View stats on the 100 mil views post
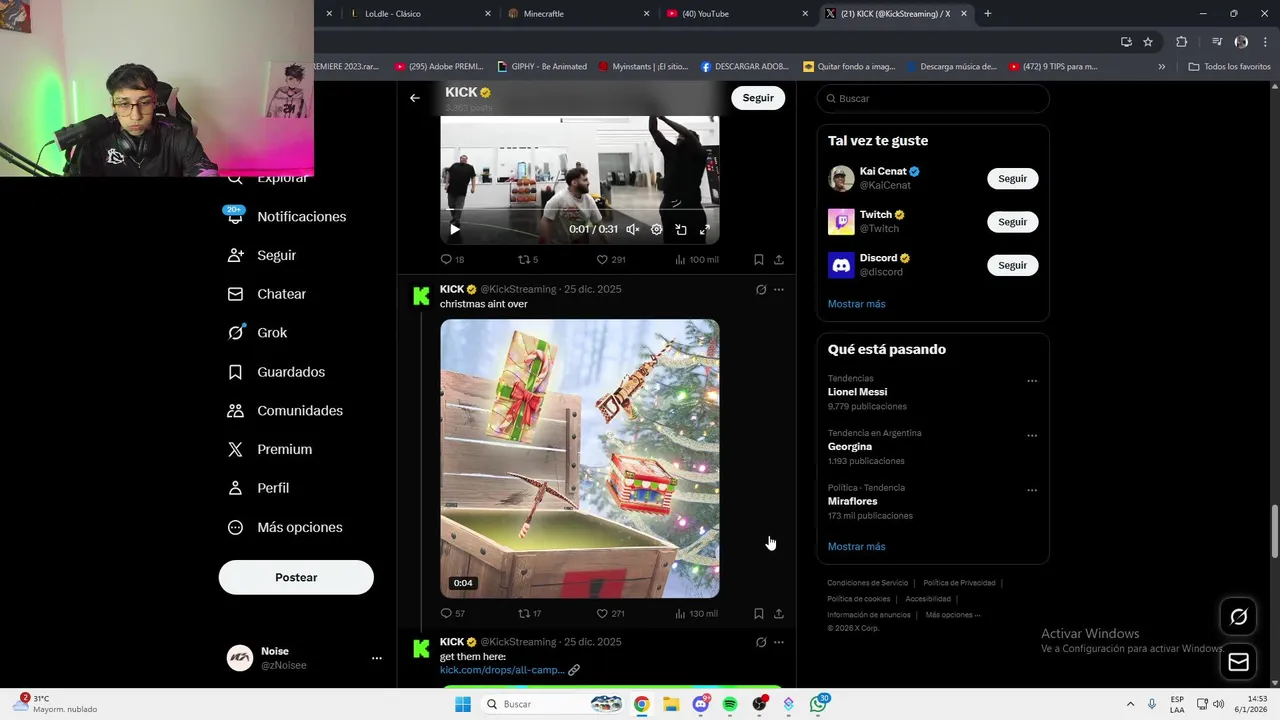 tap(697, 259)
